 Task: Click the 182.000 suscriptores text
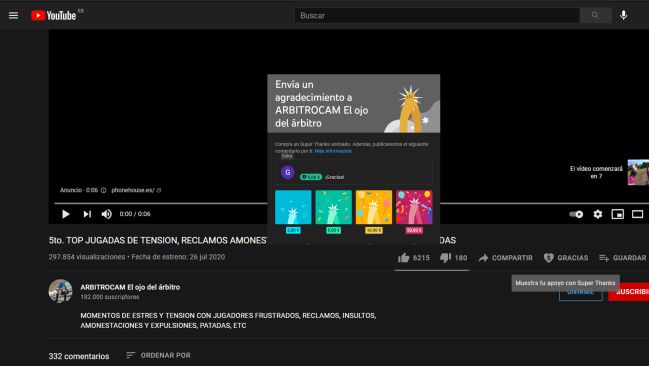pos(110,297)
